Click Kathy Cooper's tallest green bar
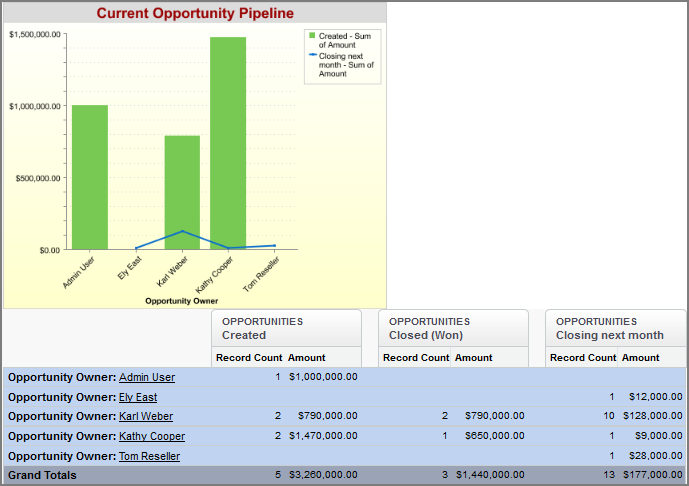Image resolution: width=689 pixels, height=486 pixels. (228, 143)
